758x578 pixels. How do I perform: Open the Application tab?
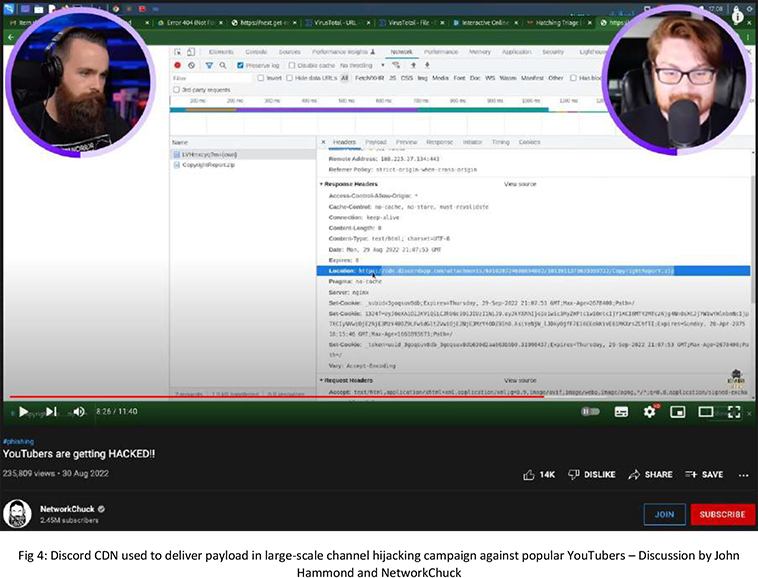tap(516, 52)
